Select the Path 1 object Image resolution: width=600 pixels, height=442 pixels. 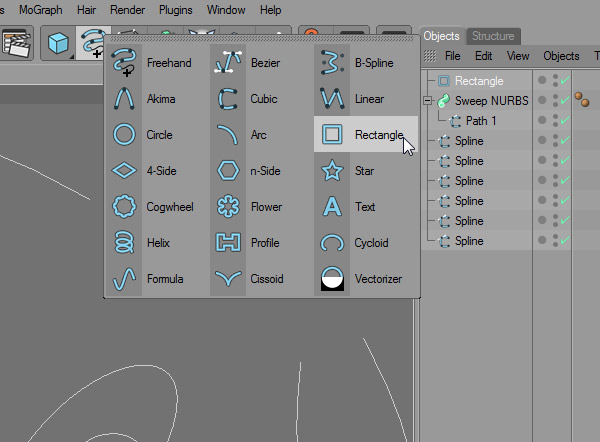click(481, 121)
